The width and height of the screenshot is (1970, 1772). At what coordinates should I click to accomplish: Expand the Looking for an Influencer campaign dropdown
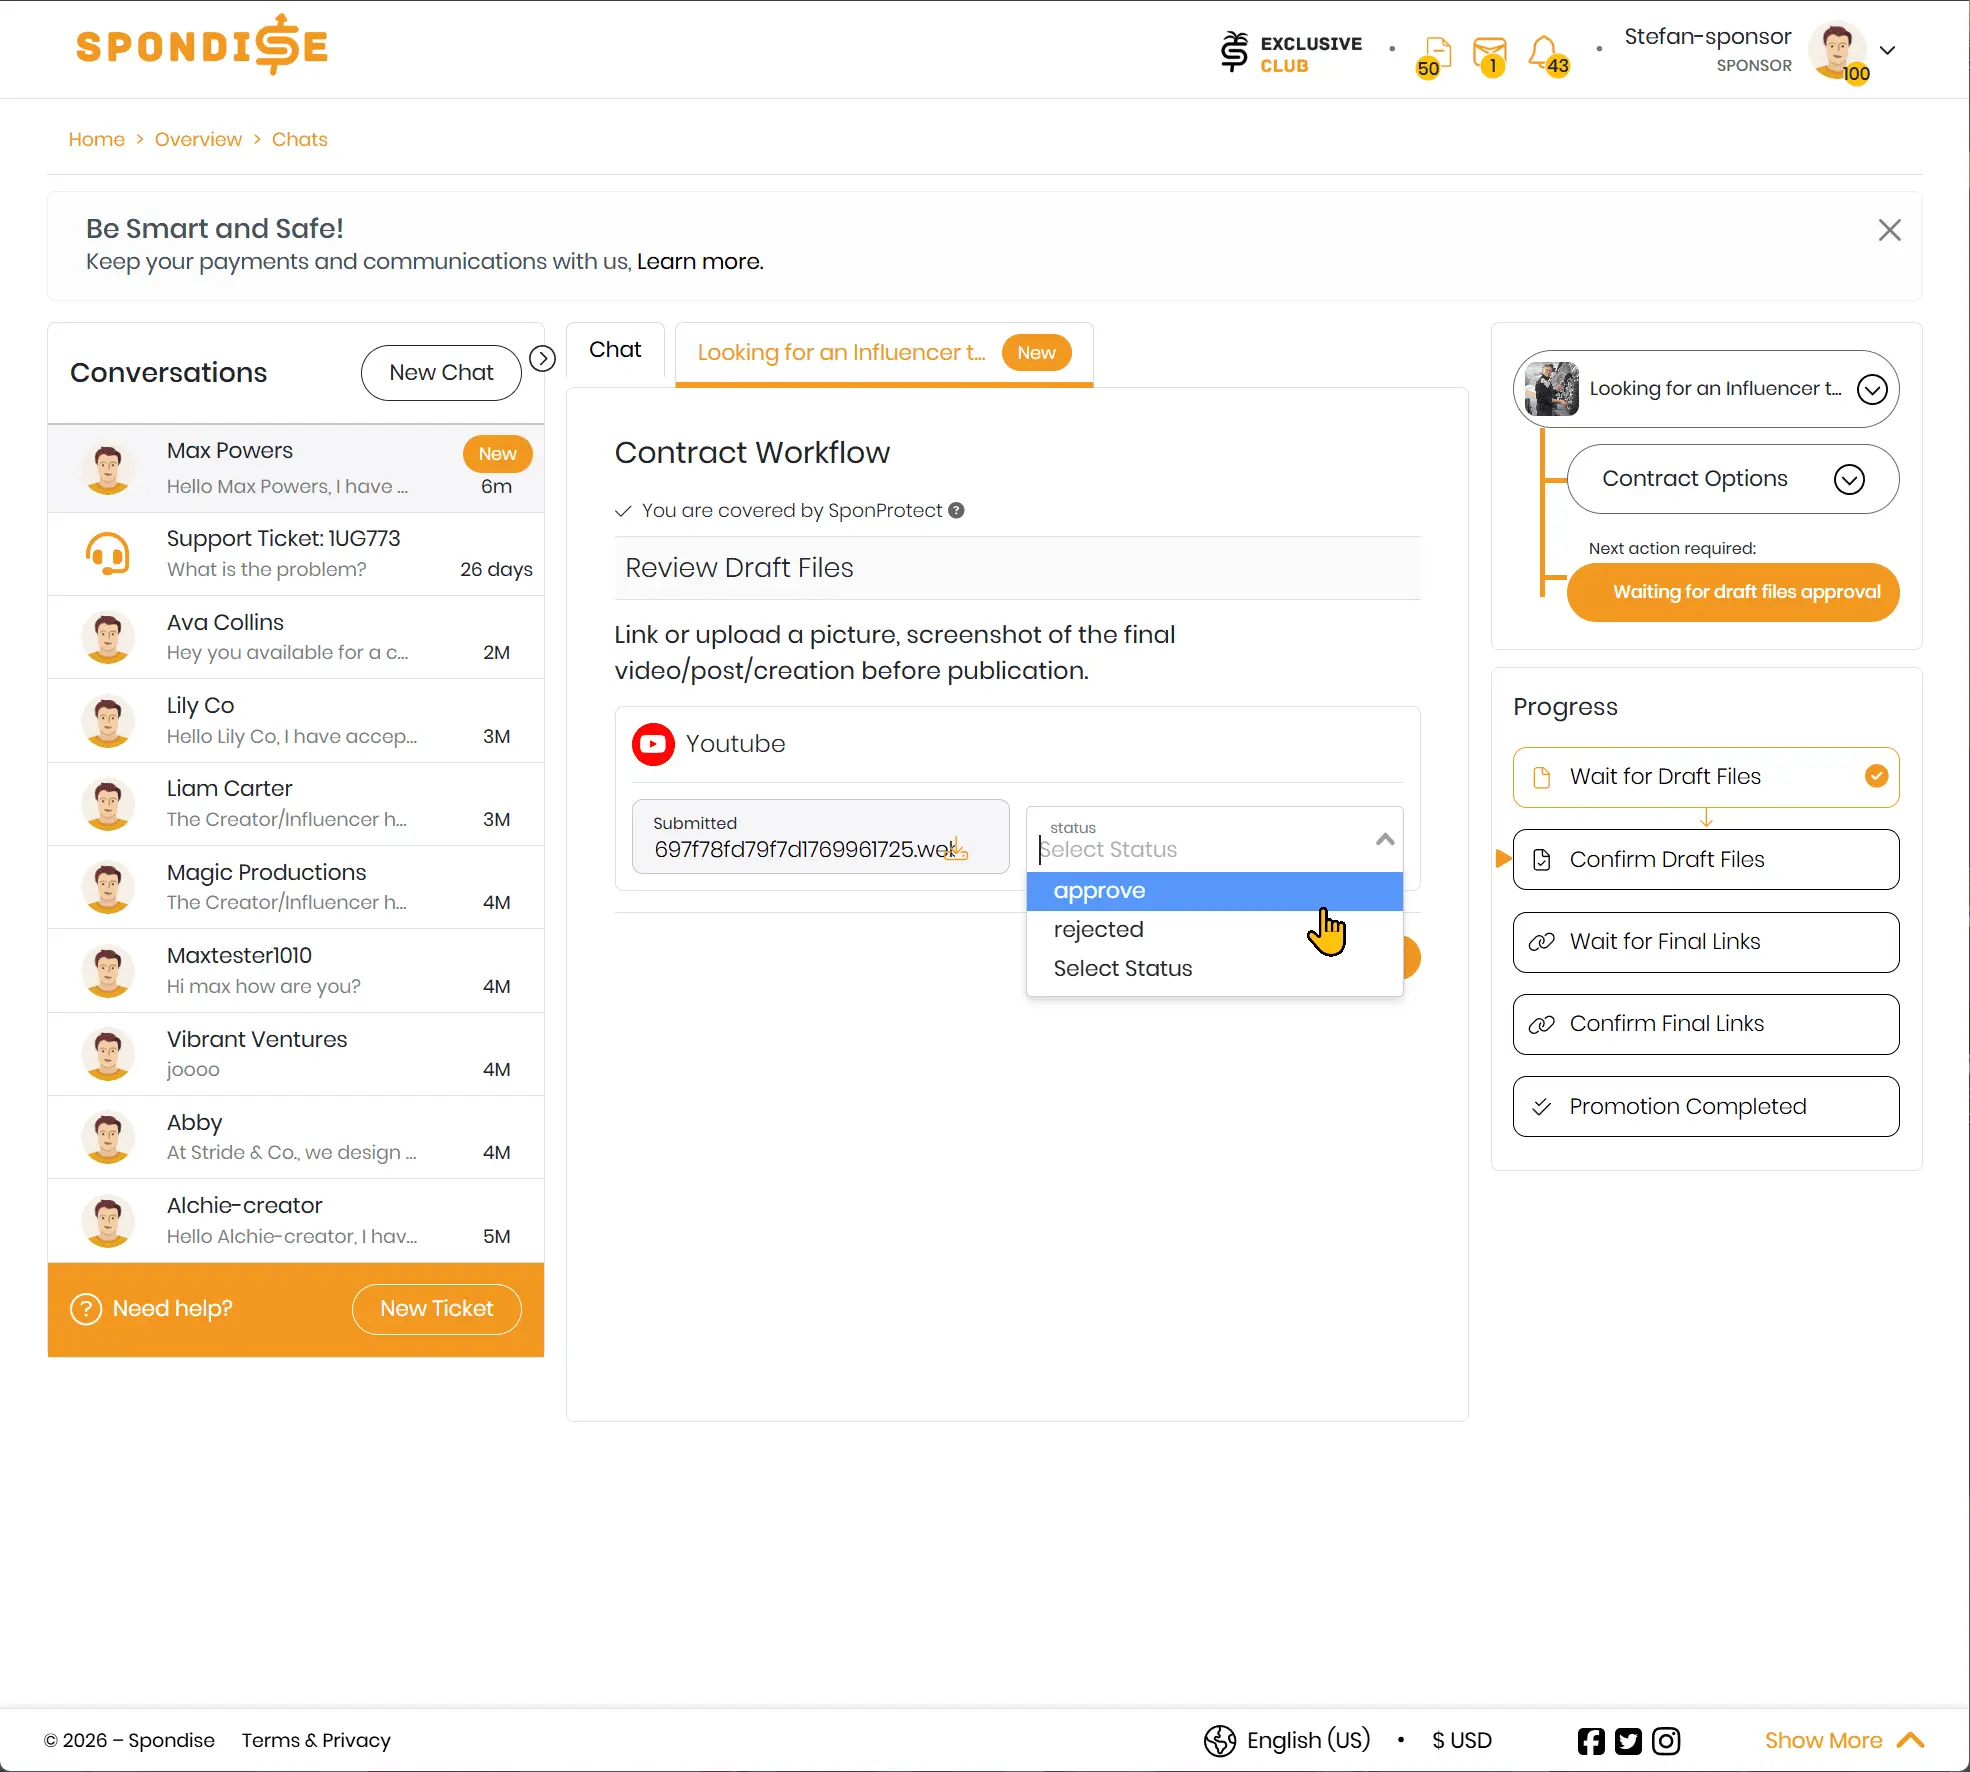coord(1872,389)
